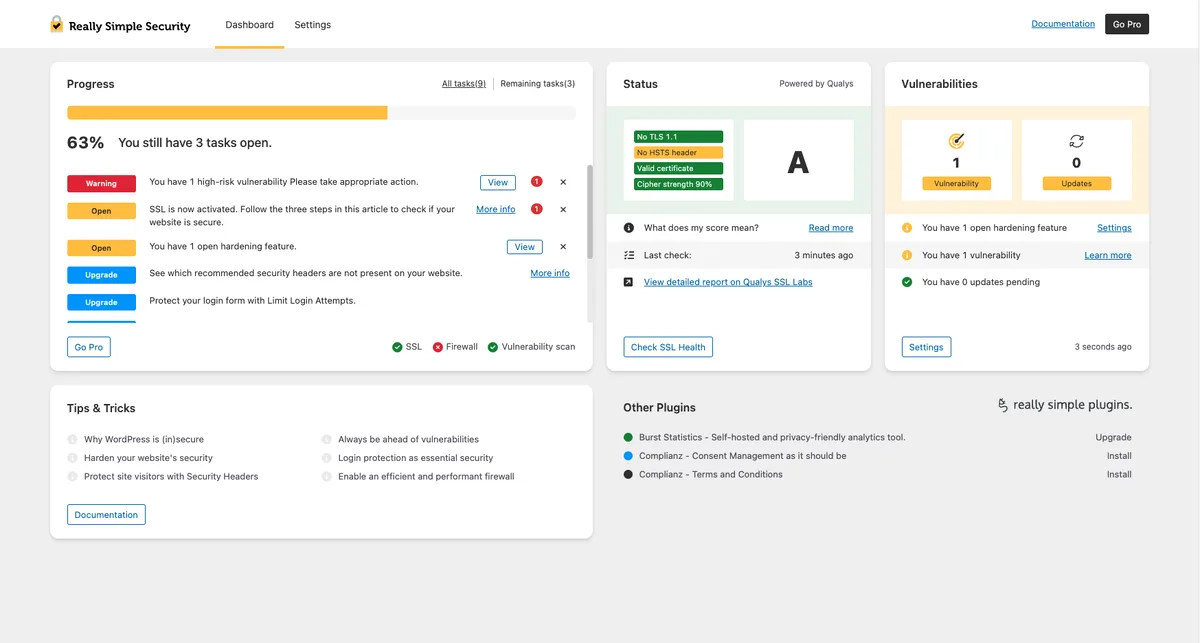Show Remaining tasks(3) filter

538,84
